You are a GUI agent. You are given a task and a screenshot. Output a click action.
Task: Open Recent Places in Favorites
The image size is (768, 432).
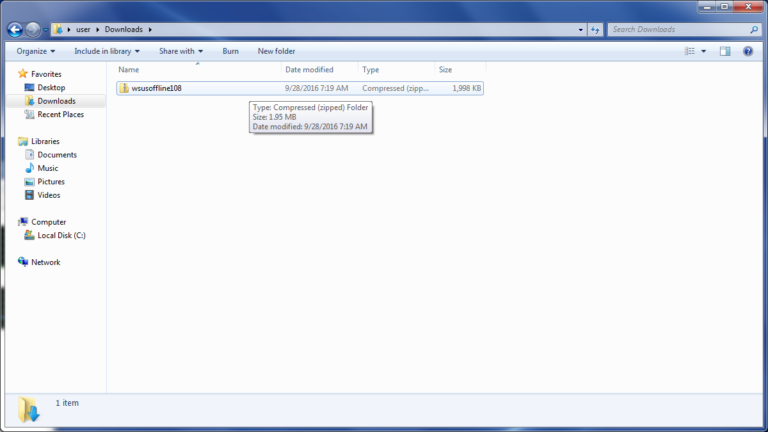60,114
